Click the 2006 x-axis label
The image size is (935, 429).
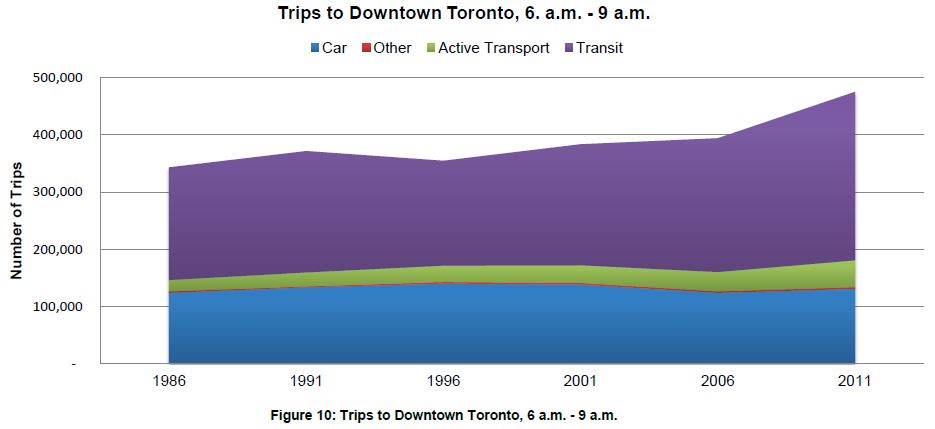click(x=718, y=381)
